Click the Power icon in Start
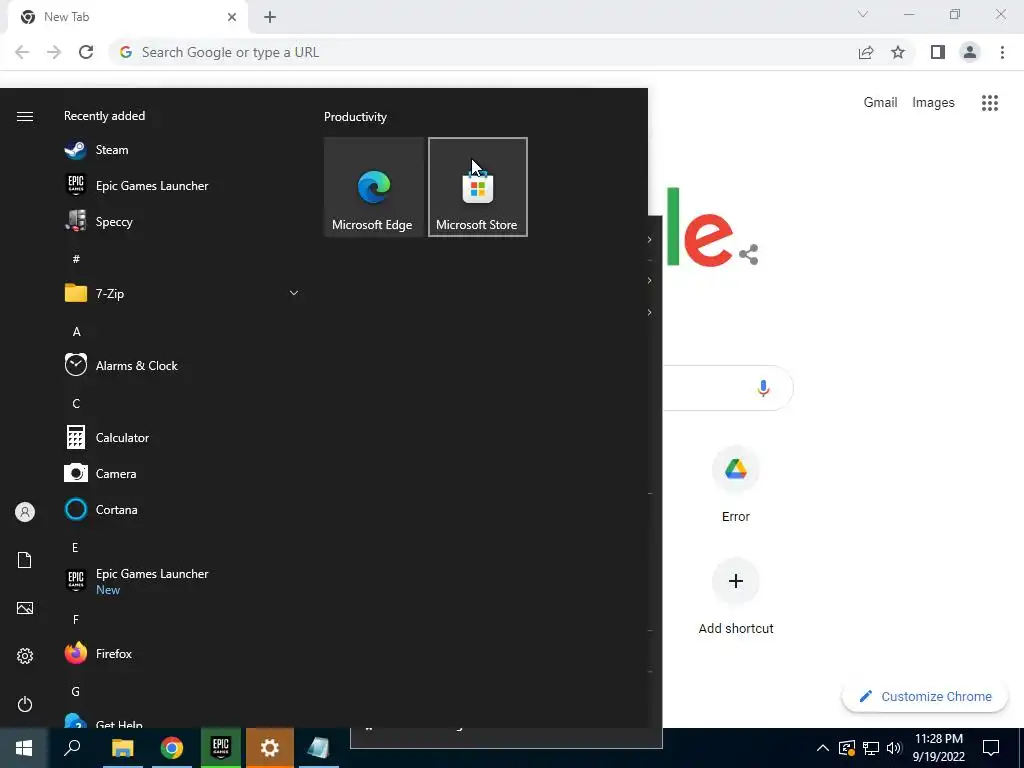1024x768 pixels. point(25,704)
